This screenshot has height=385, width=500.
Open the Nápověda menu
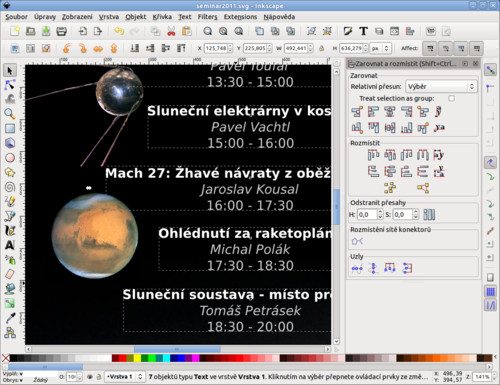(x=279, y=17)
